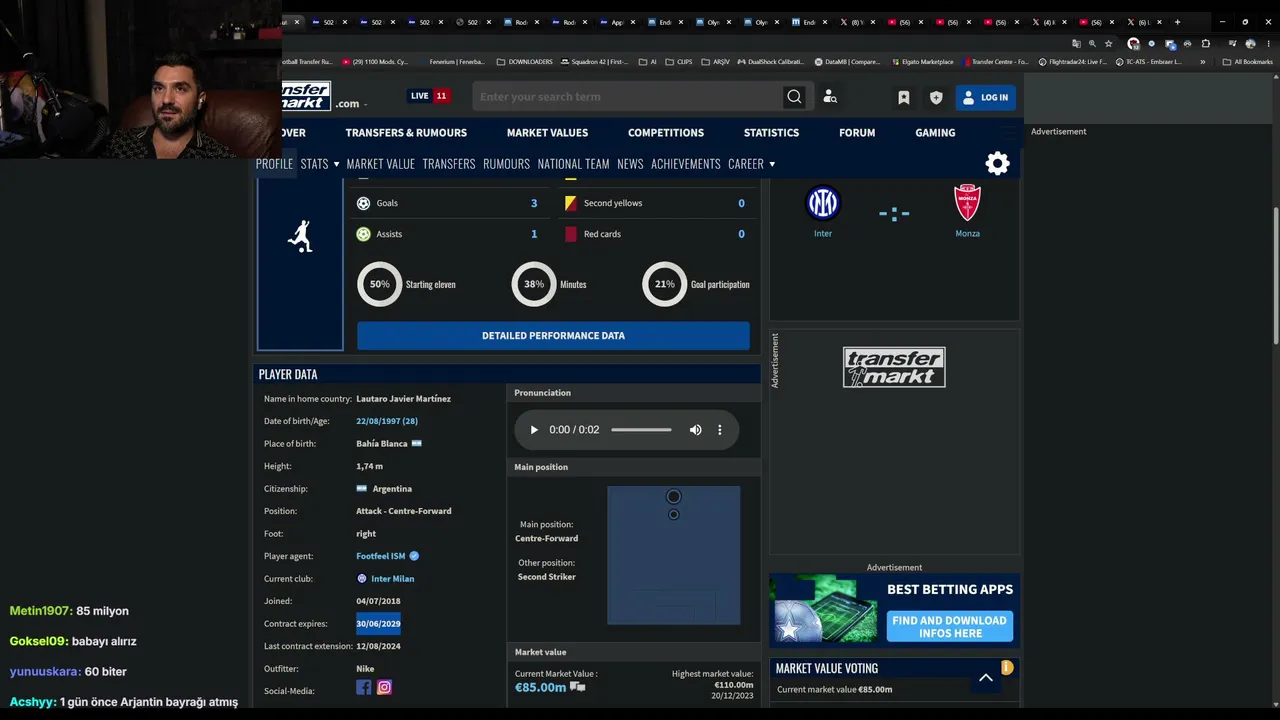Open the settings gear icon
The height and width of the screenshot is (720, 1280).
998,164
